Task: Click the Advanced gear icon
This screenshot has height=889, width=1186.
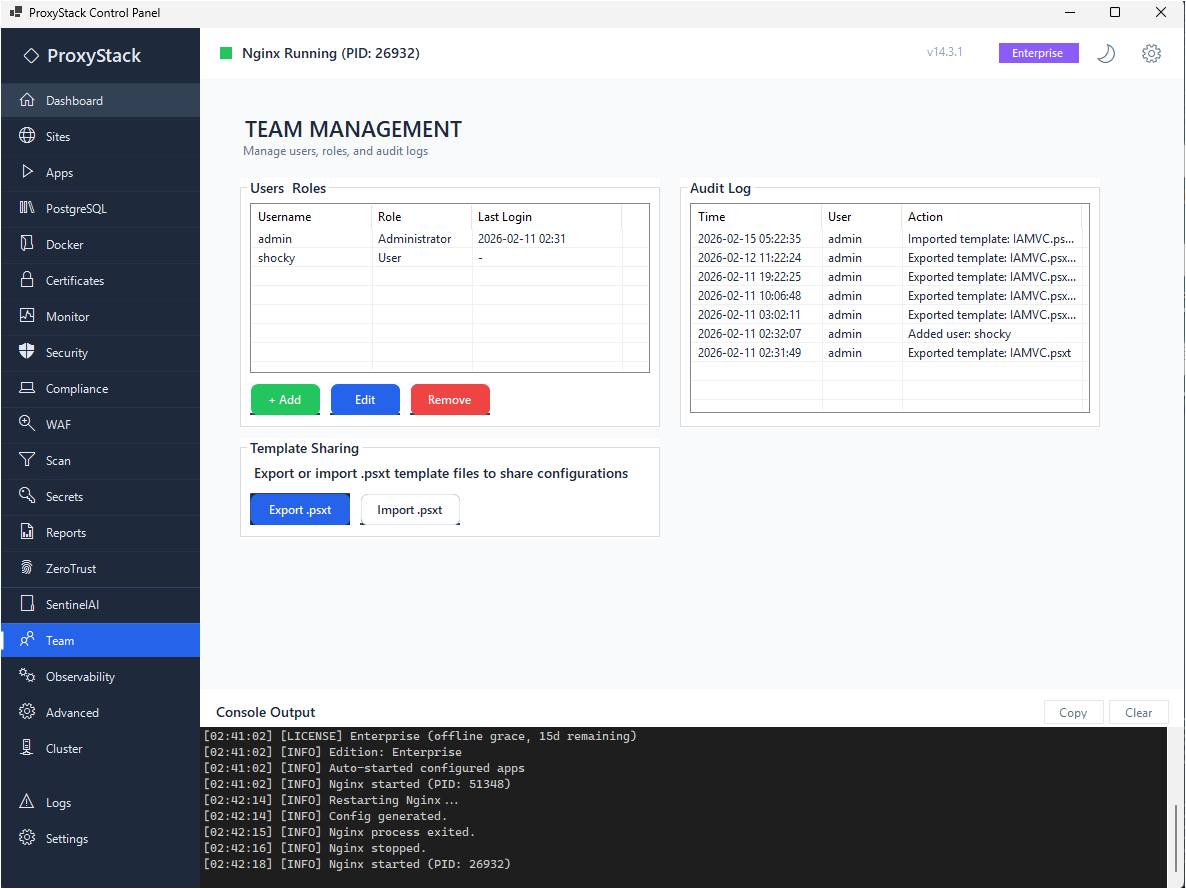Action: pyautogui.click(x=27, y=711)
